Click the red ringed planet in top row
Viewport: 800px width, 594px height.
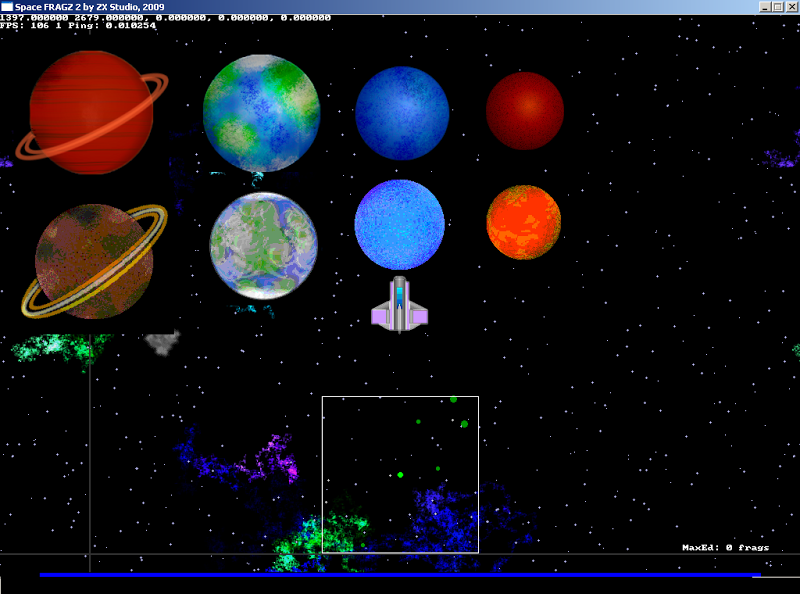pos(92,112)
